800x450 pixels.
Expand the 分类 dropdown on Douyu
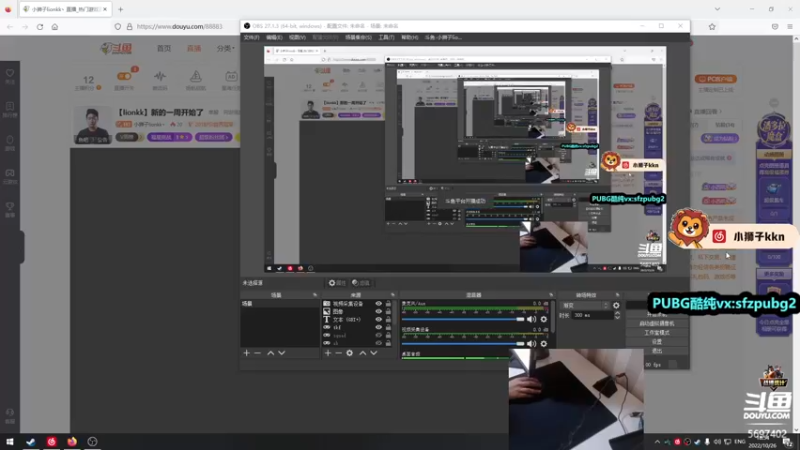226,48
